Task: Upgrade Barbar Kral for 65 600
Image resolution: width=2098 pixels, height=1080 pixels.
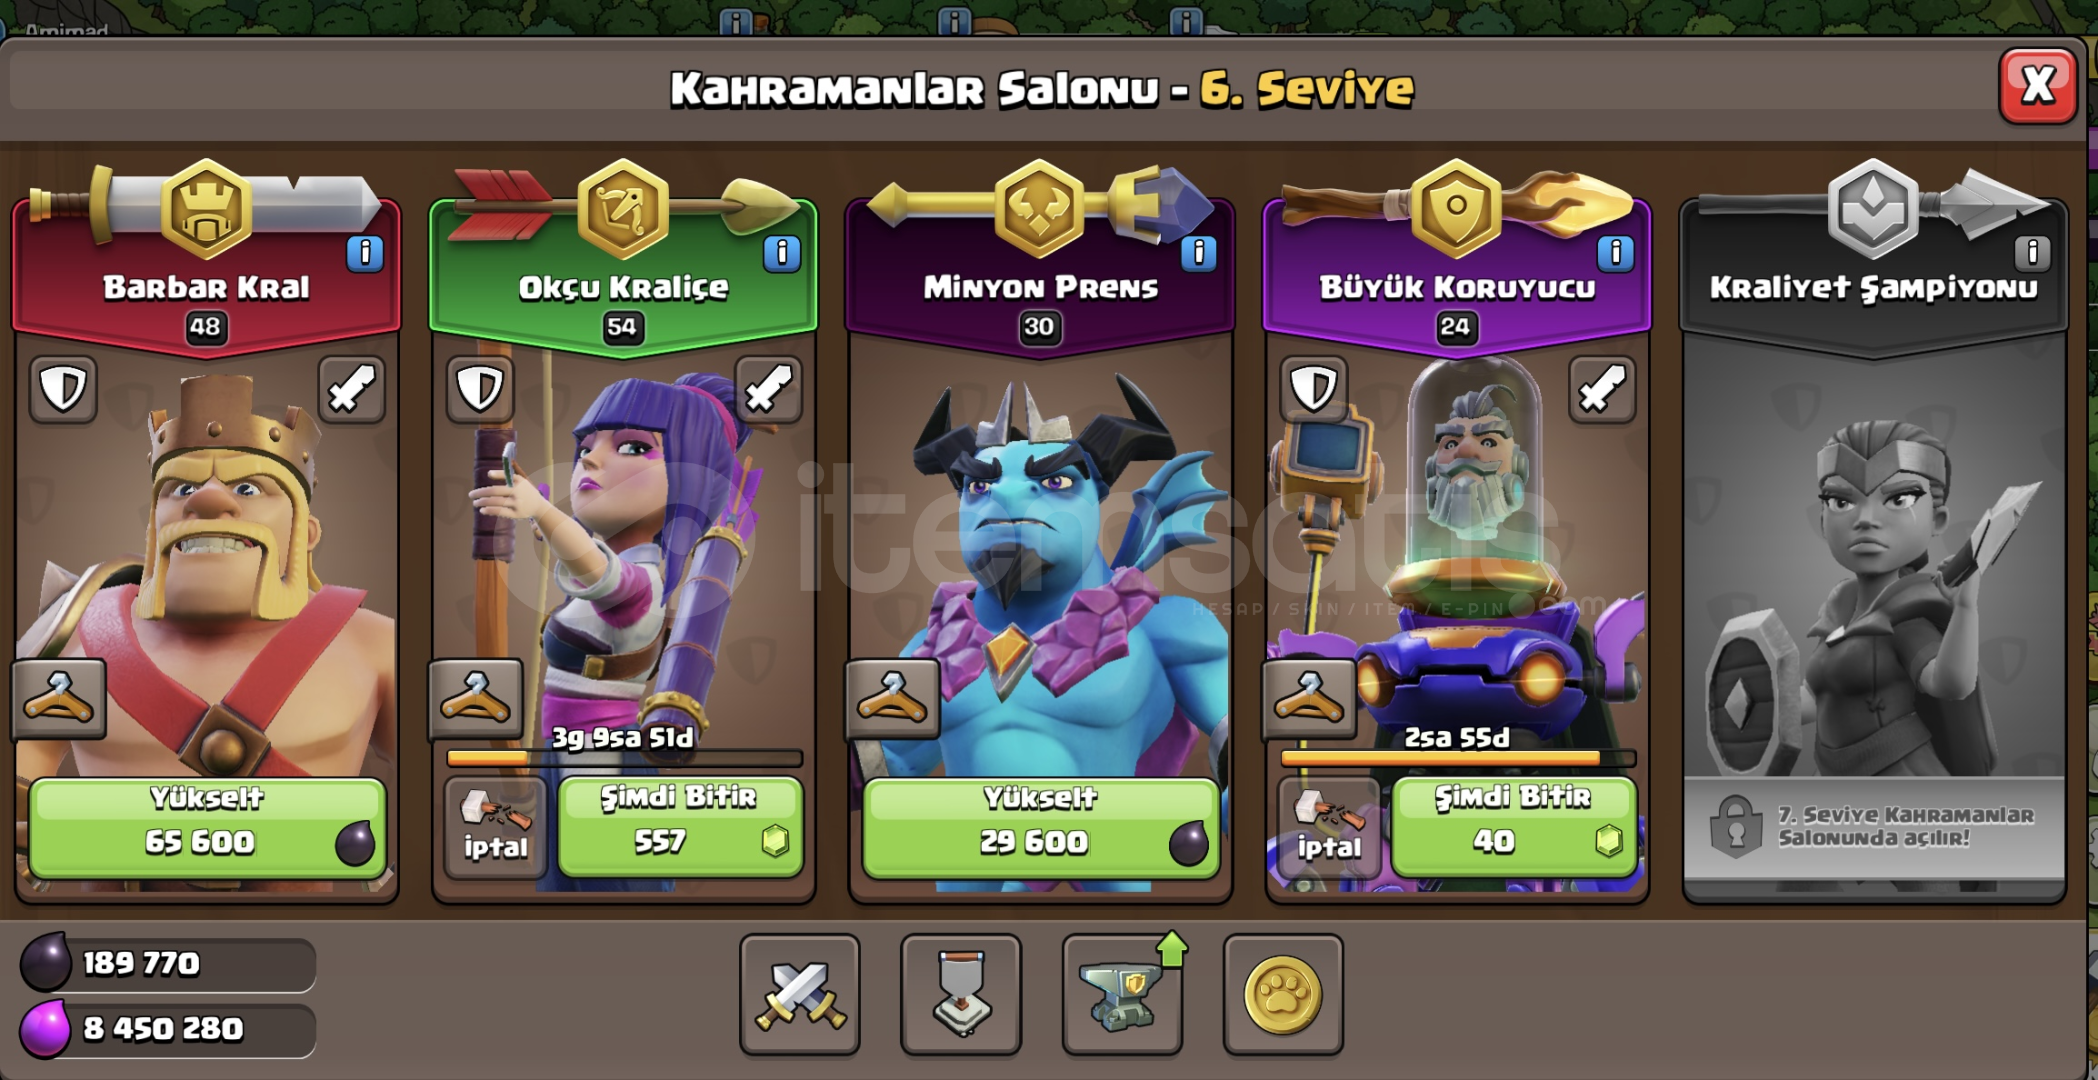Action: (207, 828)
